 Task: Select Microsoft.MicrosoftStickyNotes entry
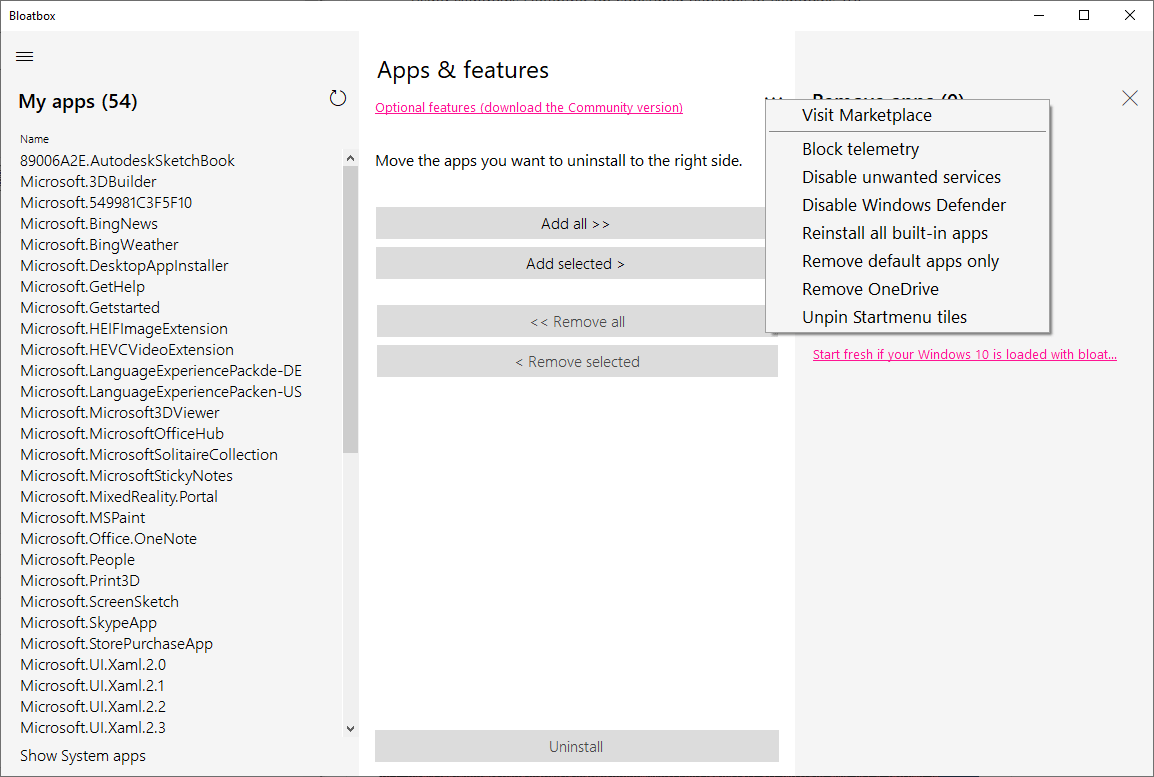pos(127,475)
